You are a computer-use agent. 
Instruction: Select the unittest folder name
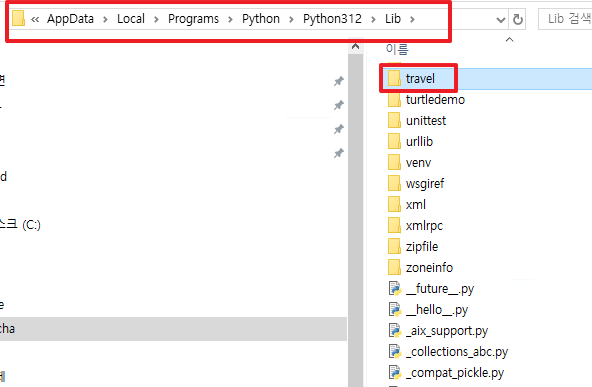(x=426, y=121)
